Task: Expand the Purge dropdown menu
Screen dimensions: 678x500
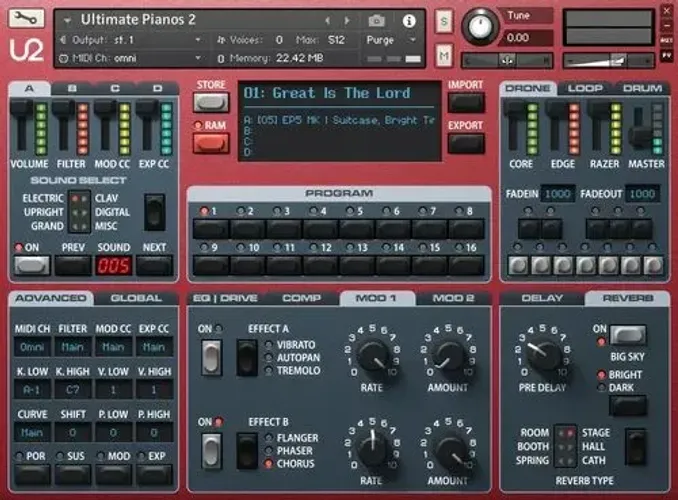Action: pos(391,40)
